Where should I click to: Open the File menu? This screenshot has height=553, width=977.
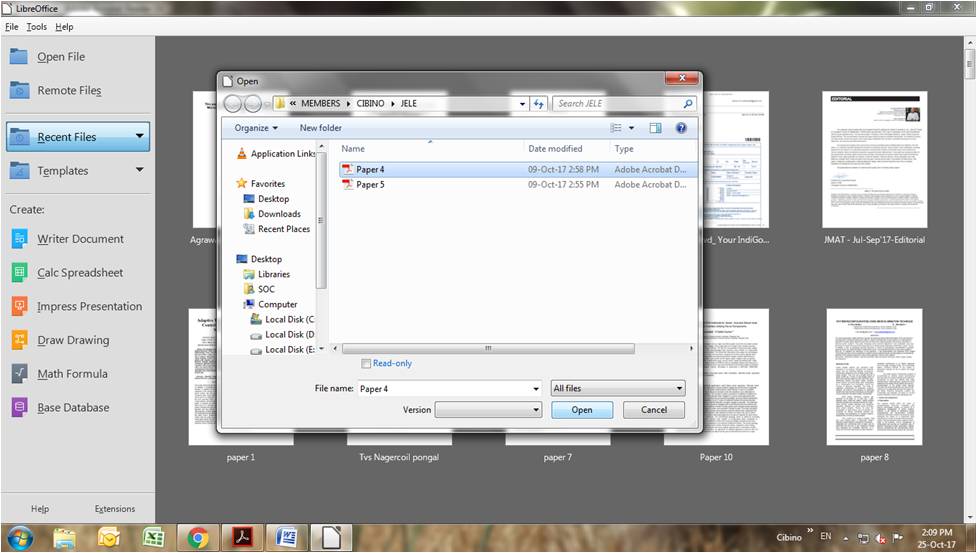coord(11,27)
